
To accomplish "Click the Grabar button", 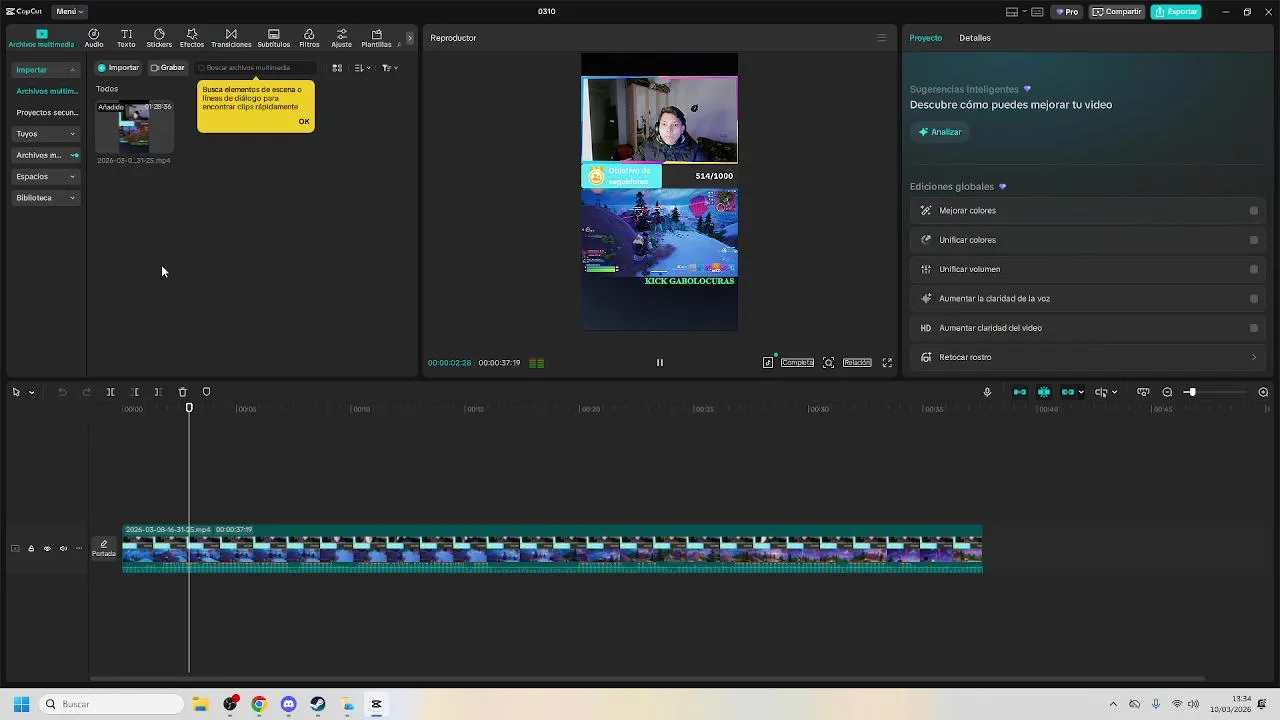I will pyautogui.click(x=167, y=68).
